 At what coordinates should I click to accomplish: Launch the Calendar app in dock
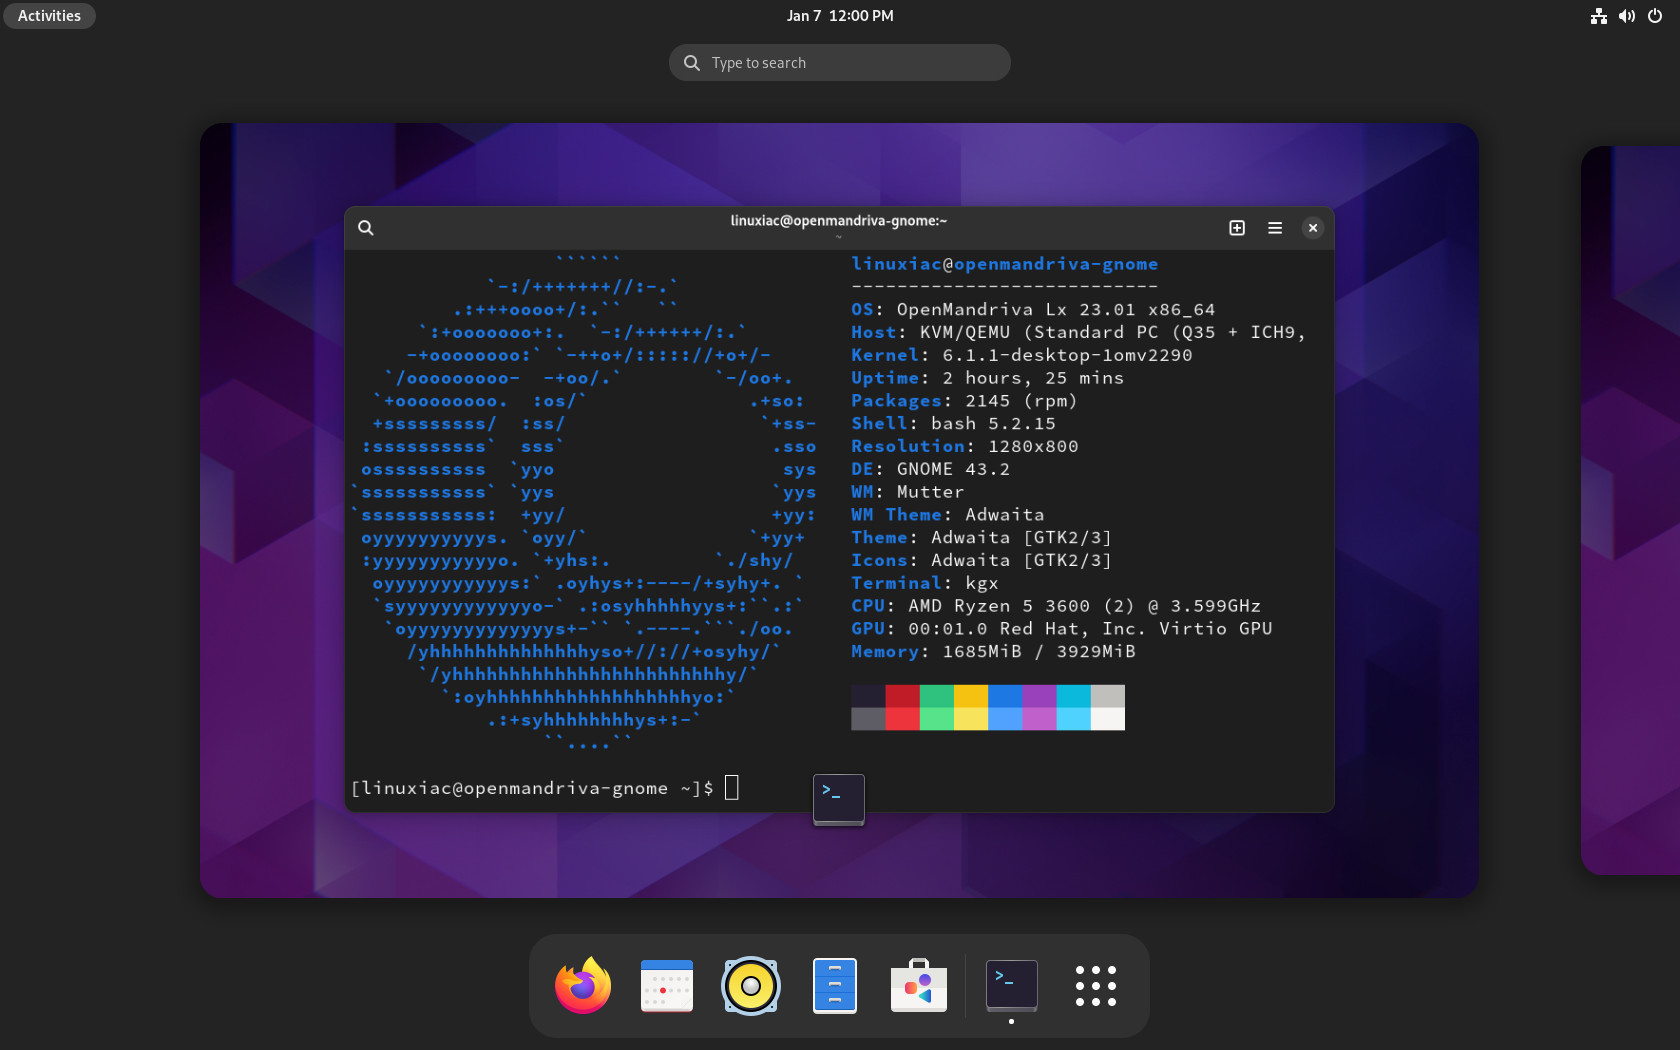click(x=667, y=986)
